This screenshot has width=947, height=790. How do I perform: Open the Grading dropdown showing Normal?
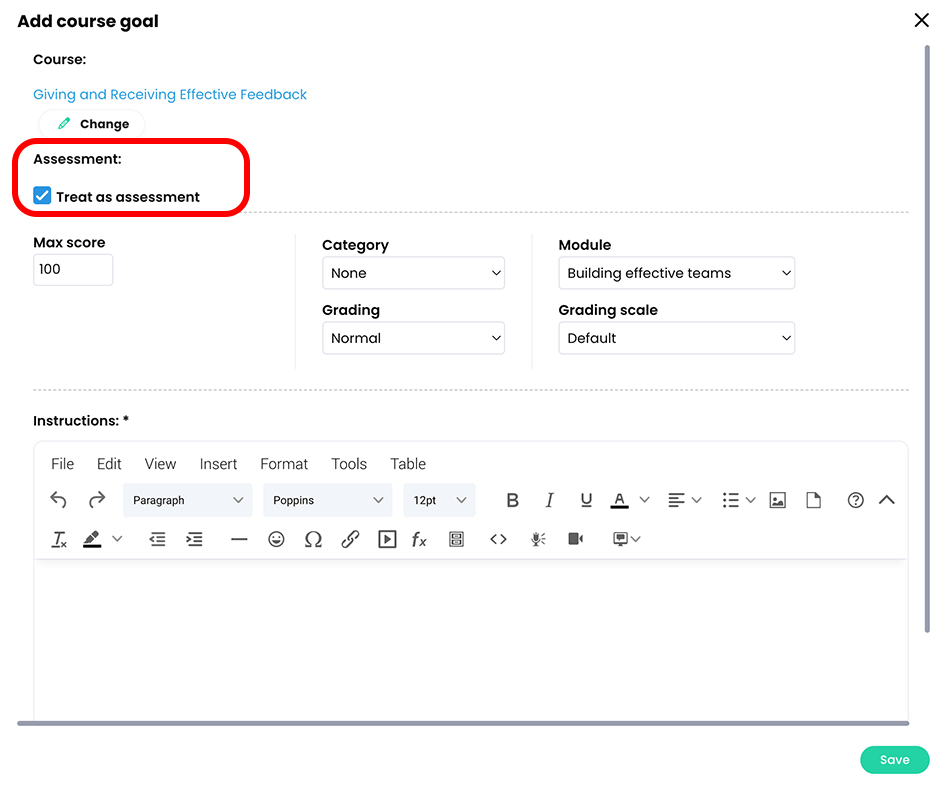[x=413, y=338]
